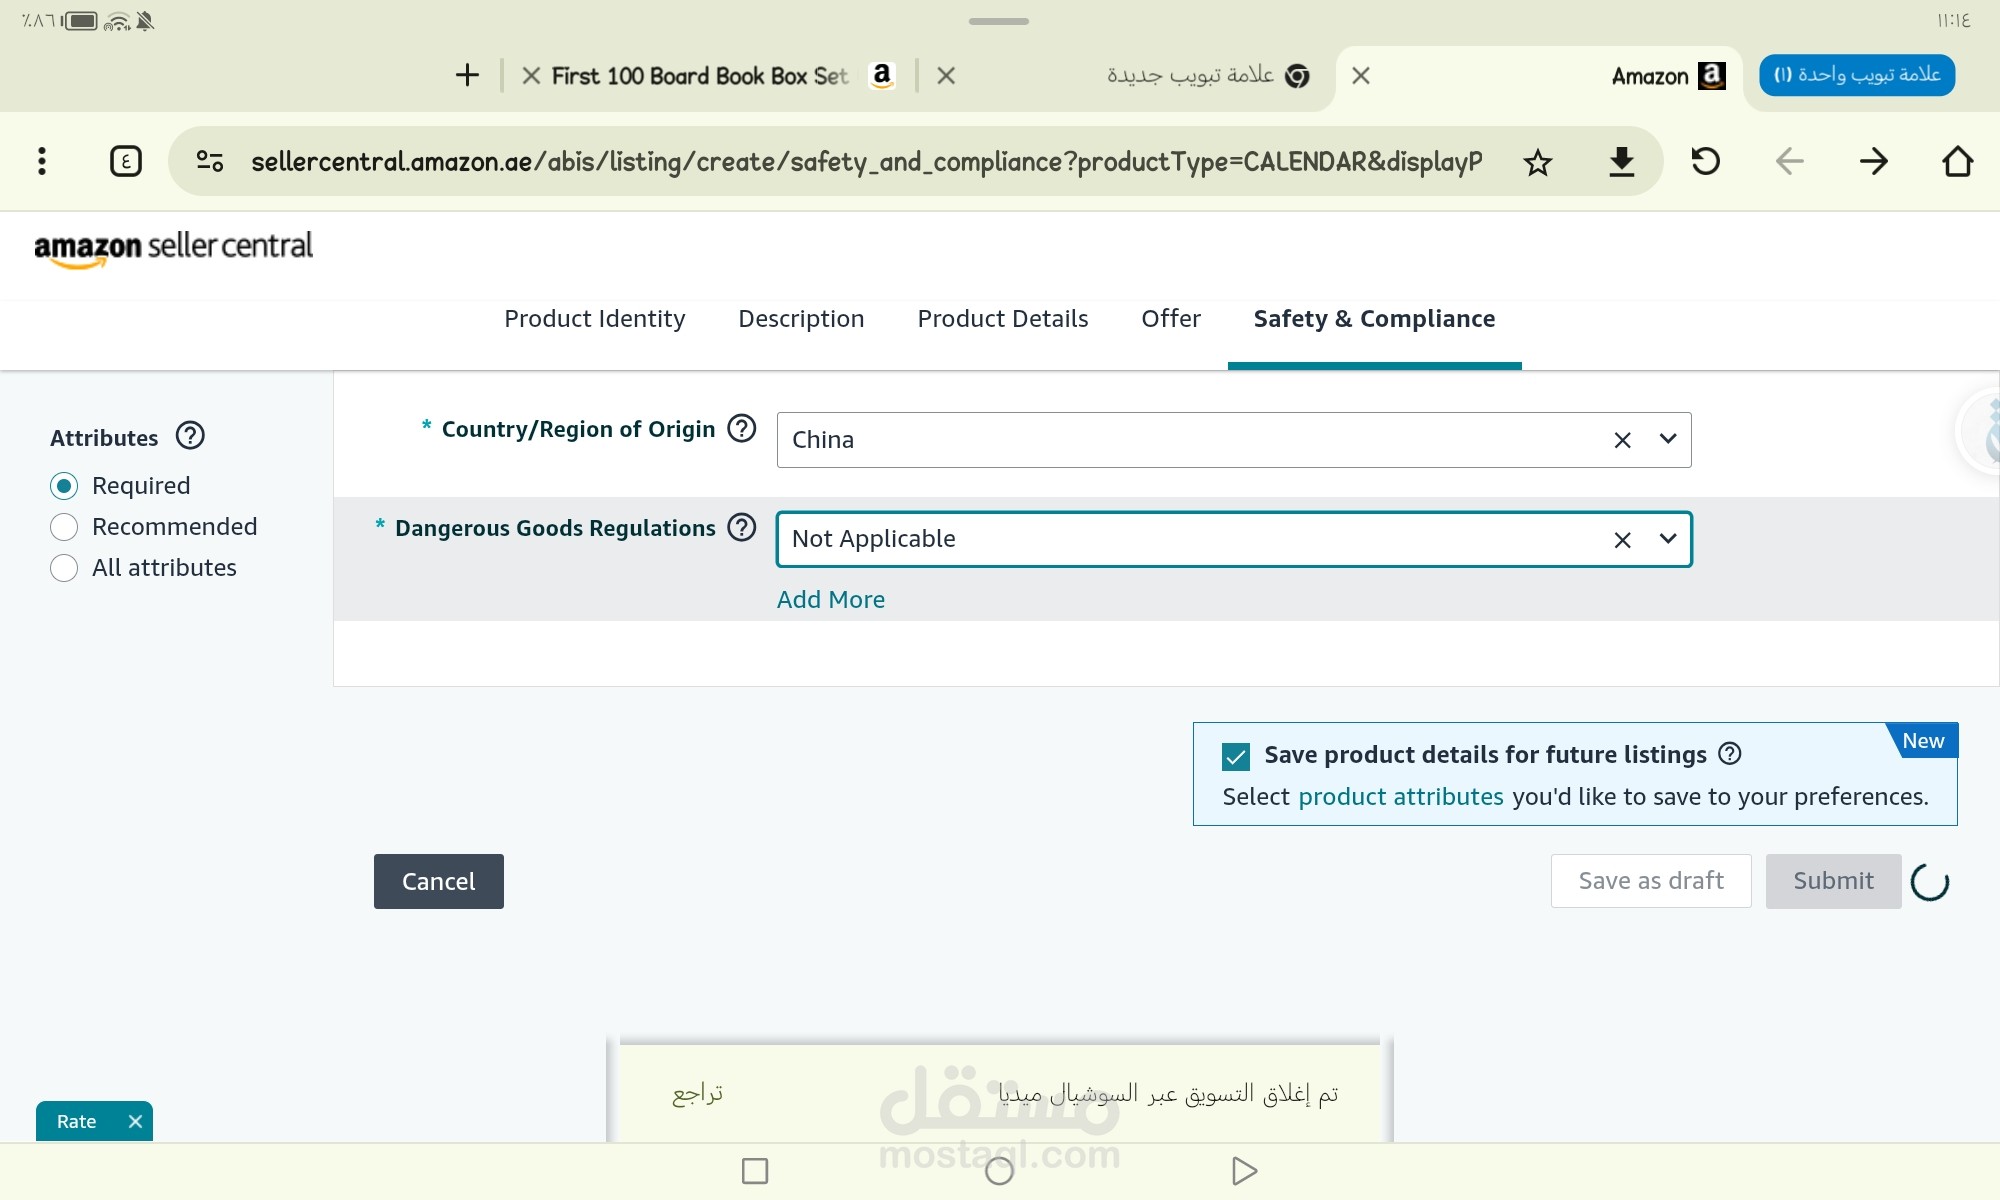This screenshot has width=2000, height=1200.
Task: Open the three-dot browser menu
Action: [41, 161]
